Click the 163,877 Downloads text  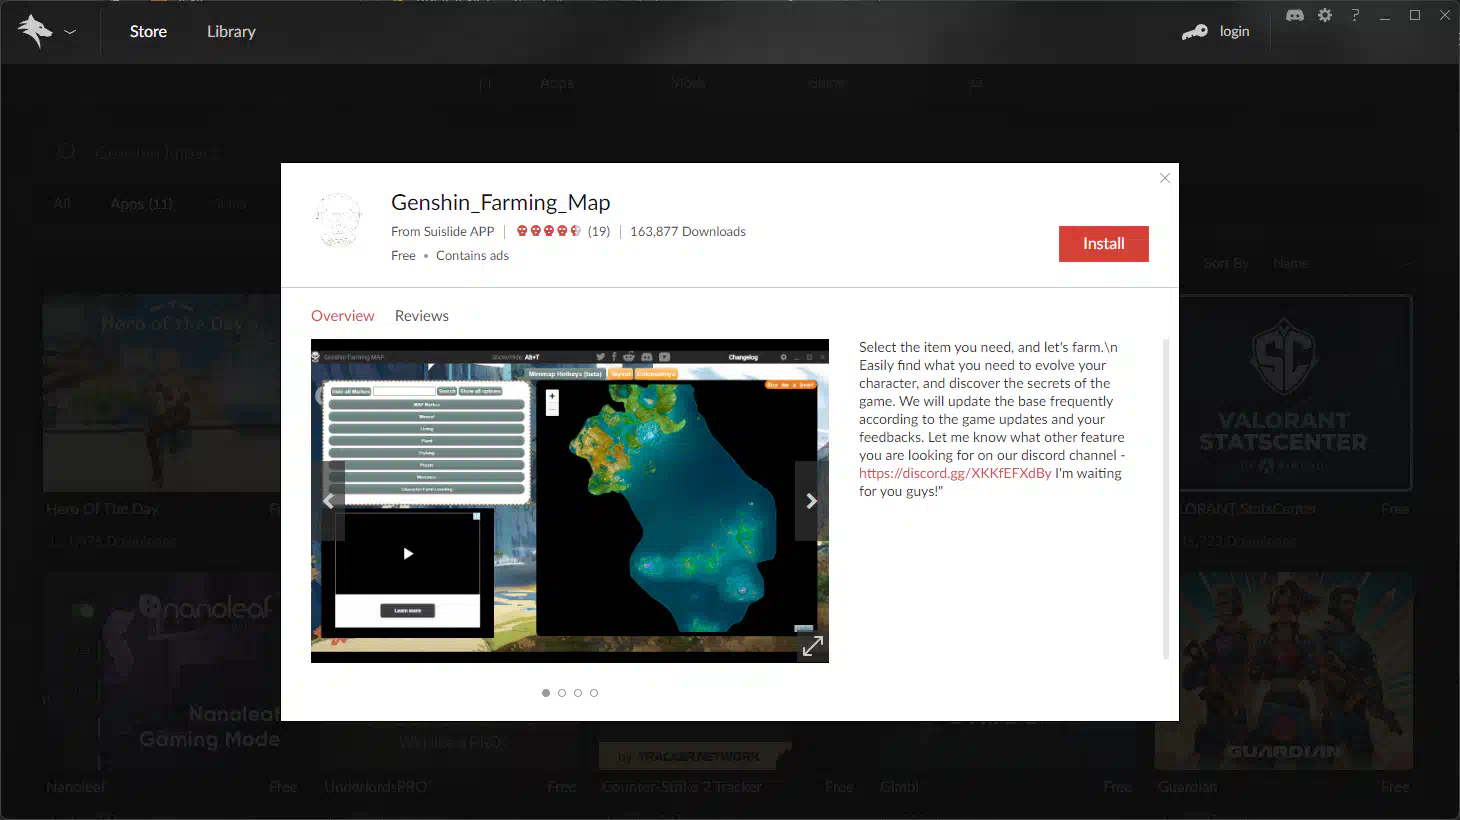[688, 231]
